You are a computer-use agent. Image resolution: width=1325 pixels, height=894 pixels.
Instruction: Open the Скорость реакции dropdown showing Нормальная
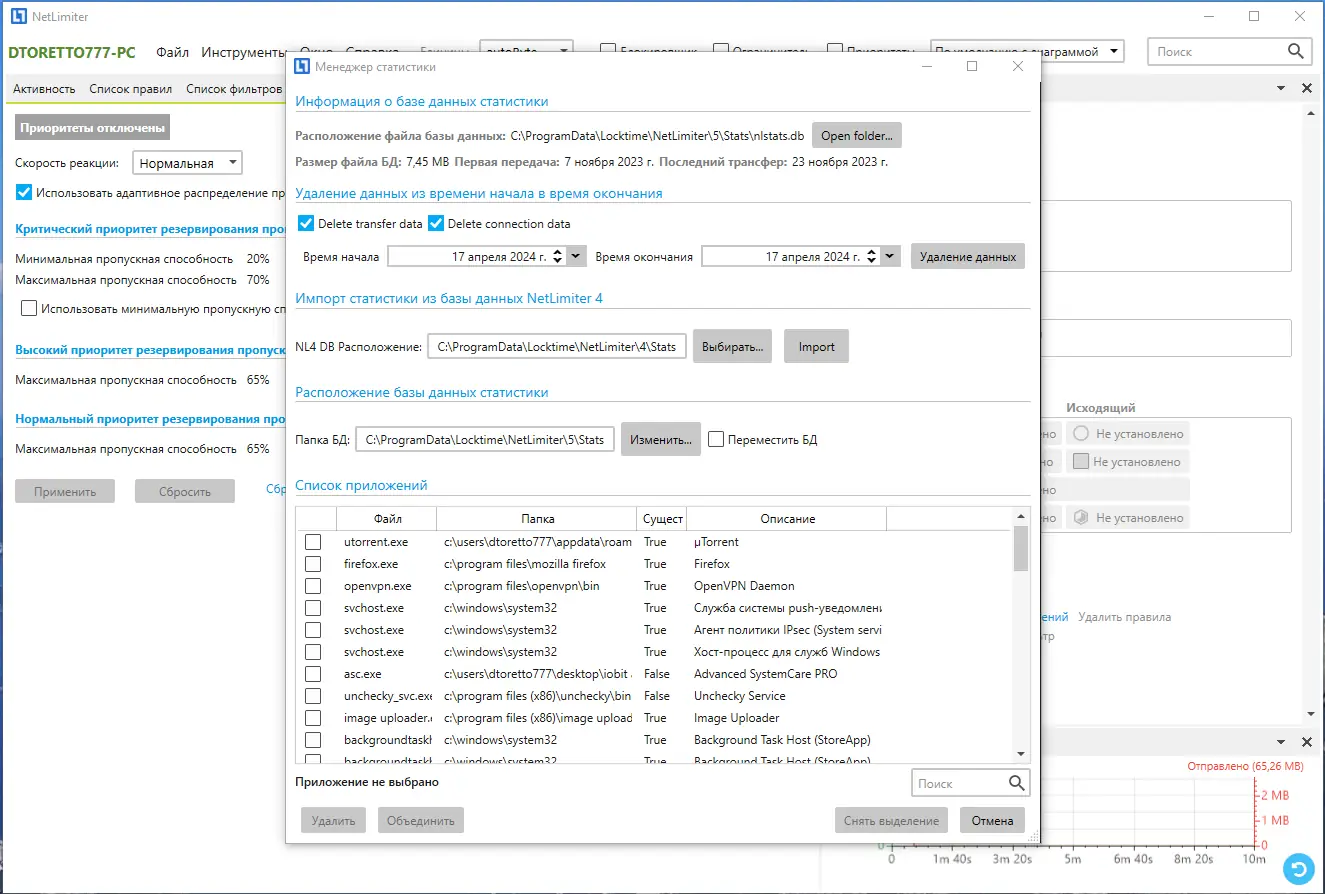pyautogui.click(x=187, y=163)
